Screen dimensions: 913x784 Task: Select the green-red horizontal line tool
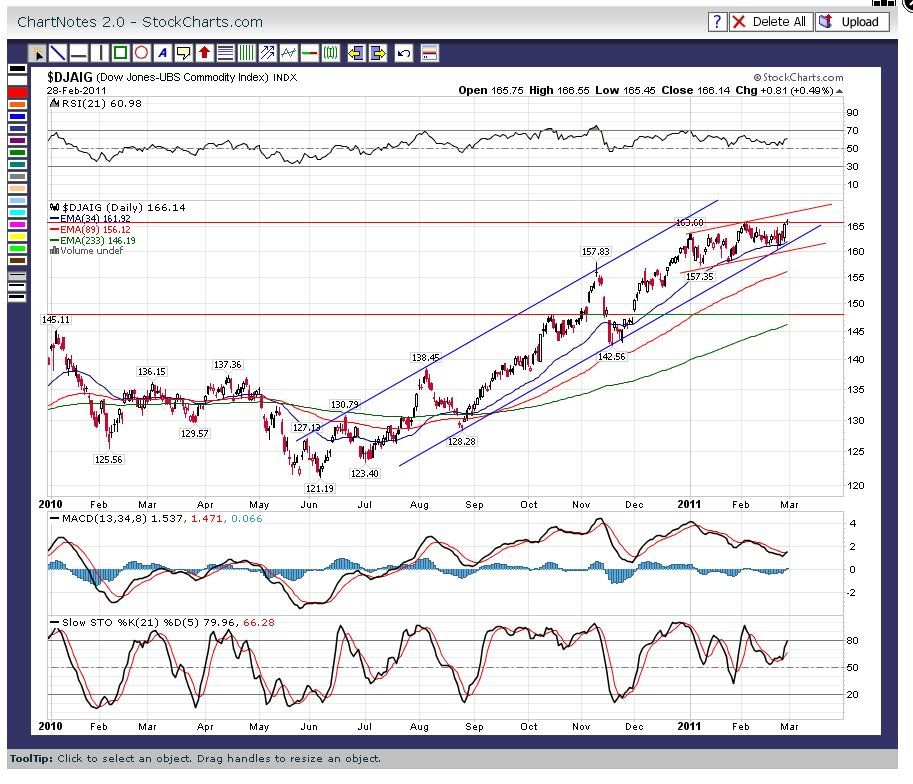pos(309,54)
